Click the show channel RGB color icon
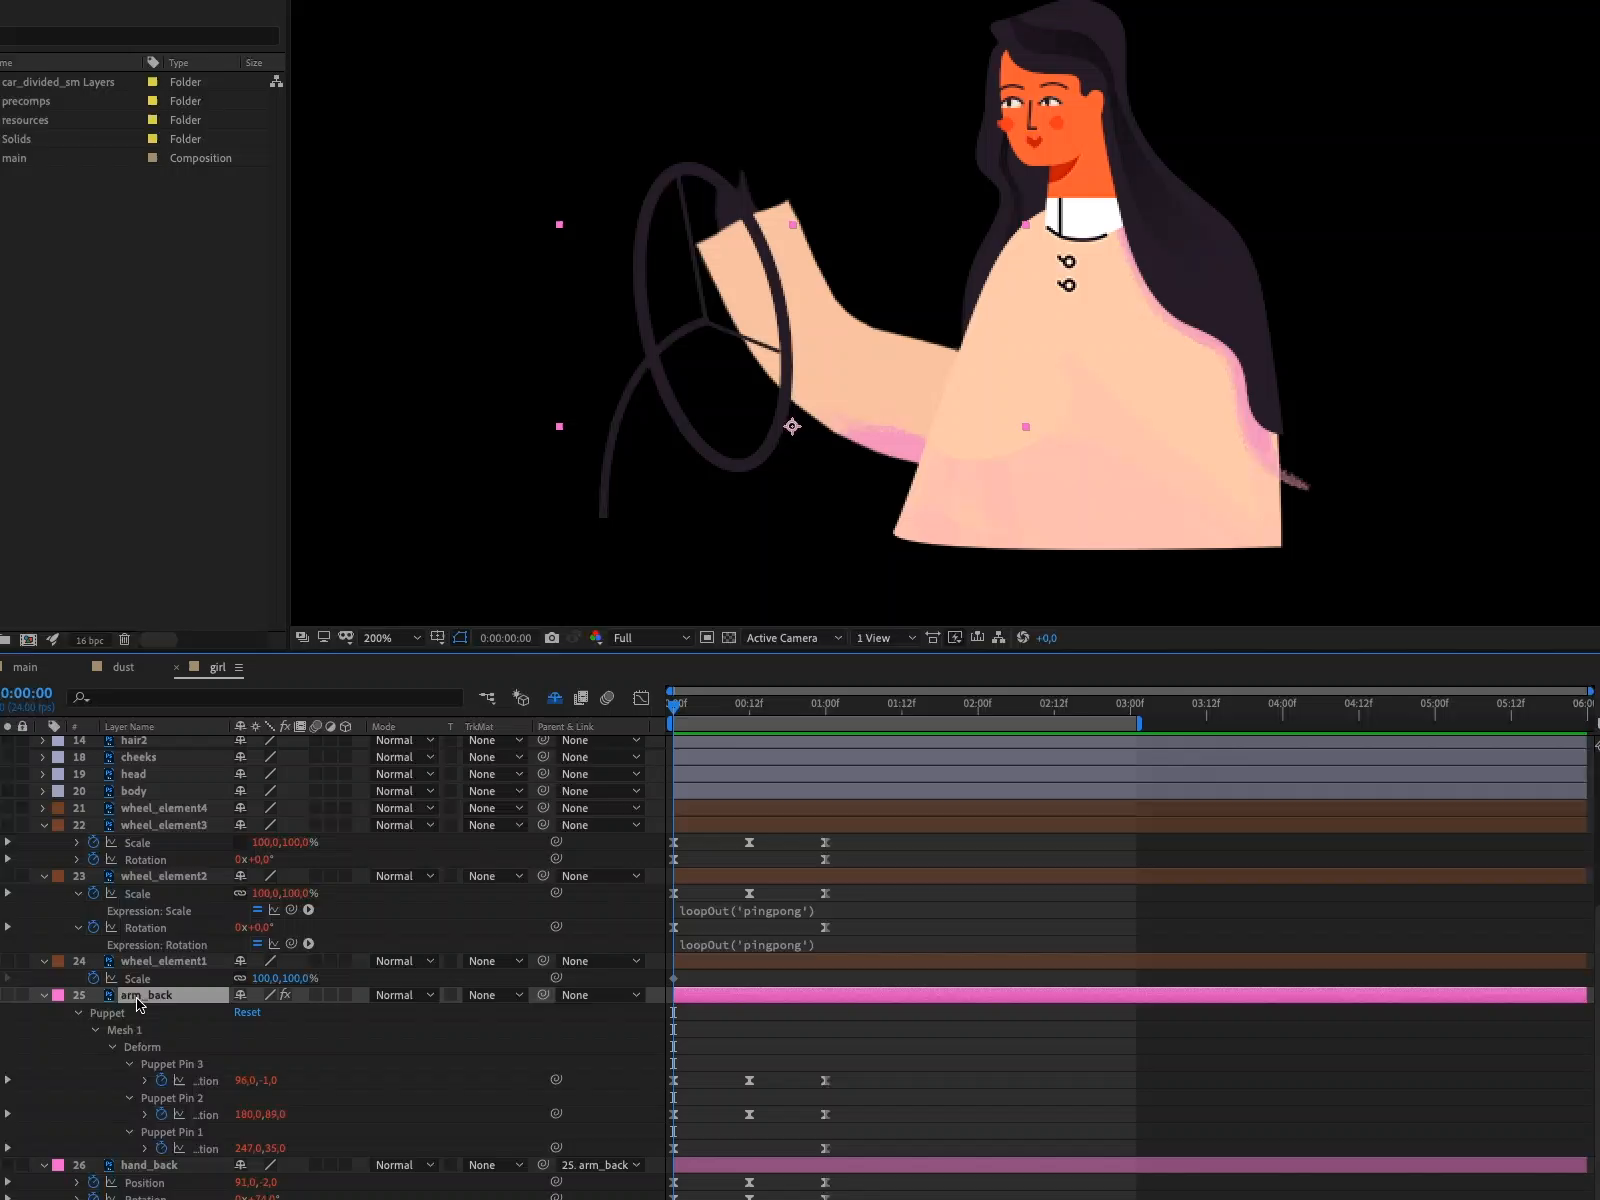The height and width of the screenshot is (1200, 1600). 596,638
